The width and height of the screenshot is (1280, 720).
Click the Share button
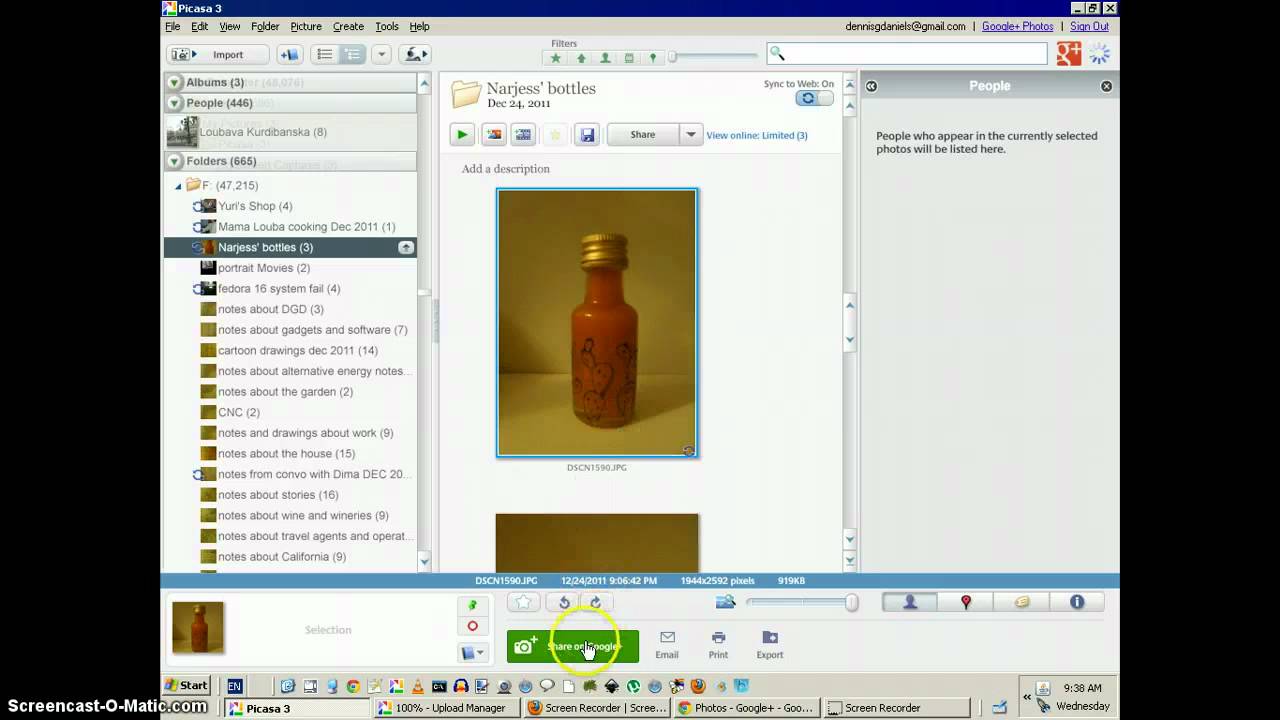pyautogui.click(x=643, y=135)
